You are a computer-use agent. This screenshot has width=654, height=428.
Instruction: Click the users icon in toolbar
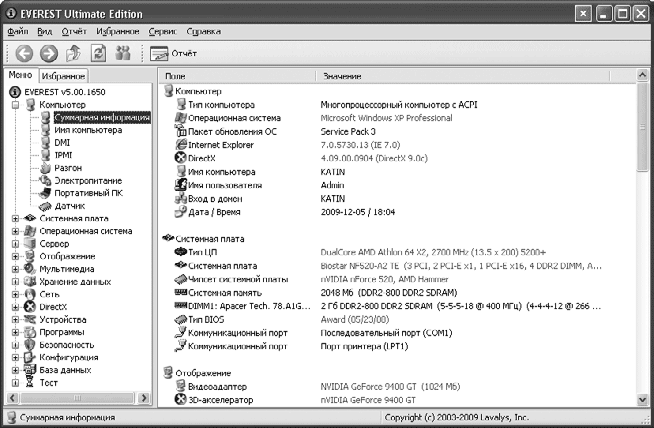click(124, 53)
